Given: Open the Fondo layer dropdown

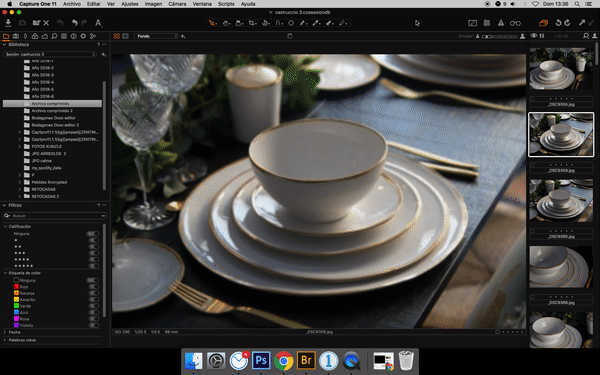Looking at the screenshot, I should (156, 36).
